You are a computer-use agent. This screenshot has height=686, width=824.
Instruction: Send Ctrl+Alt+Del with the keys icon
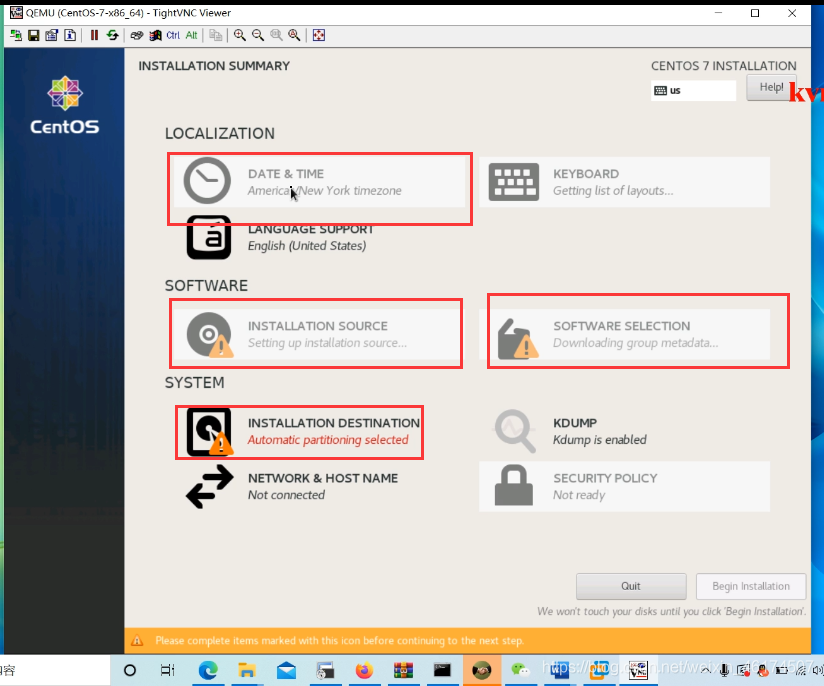(x=137, y=35)
